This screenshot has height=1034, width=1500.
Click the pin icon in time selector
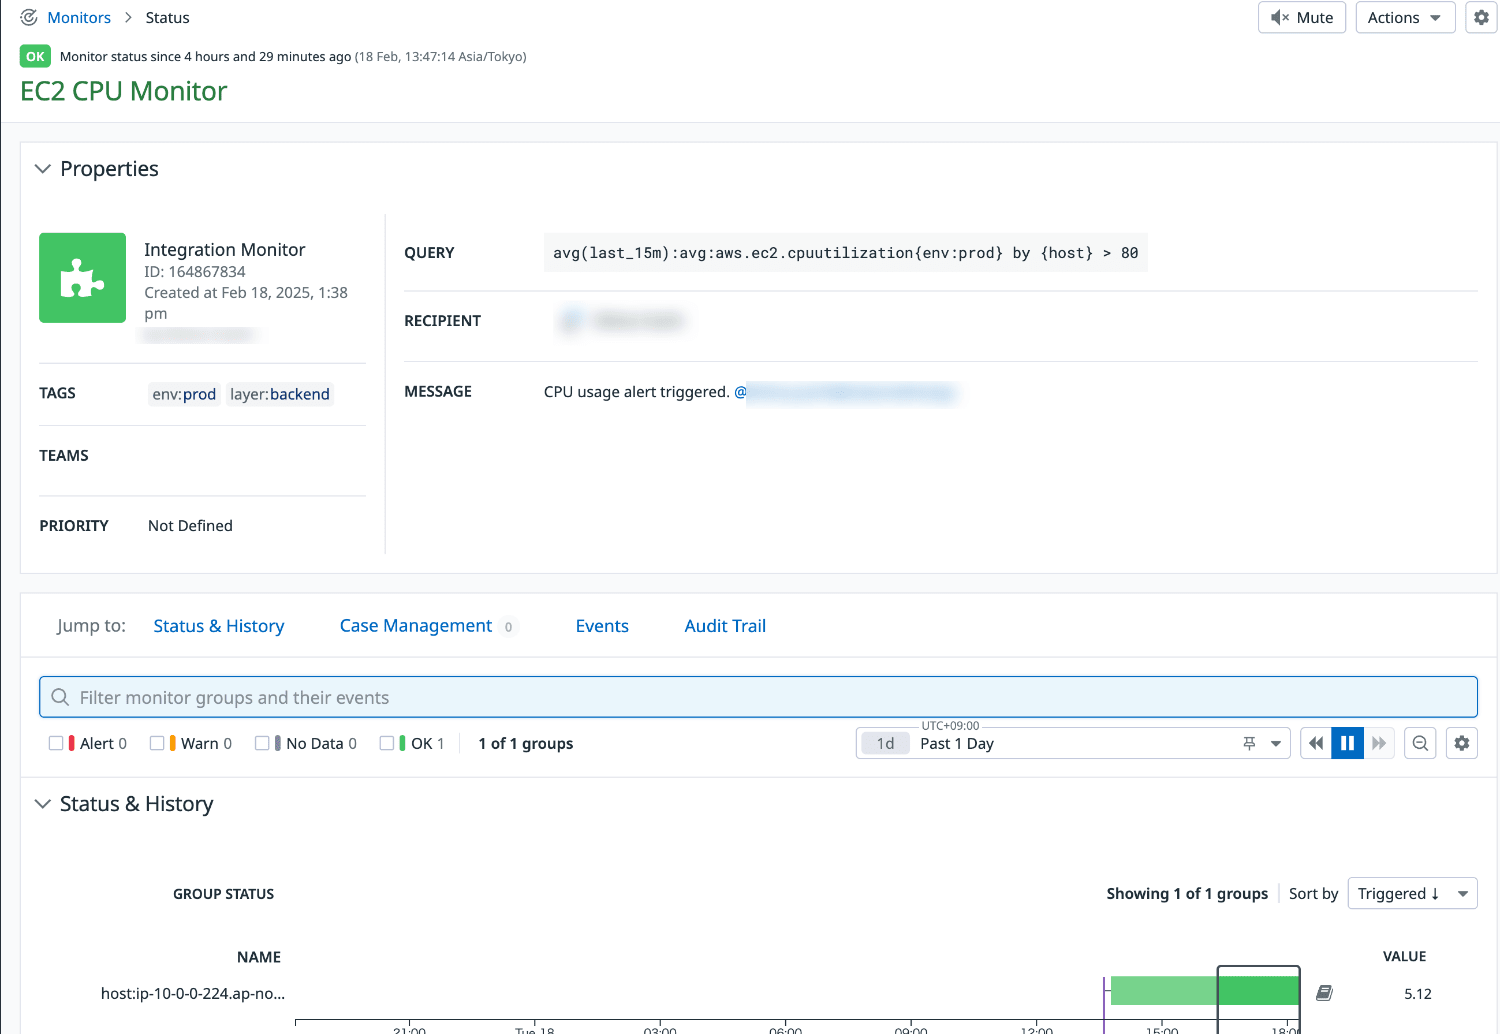[x=1249, y=743]
